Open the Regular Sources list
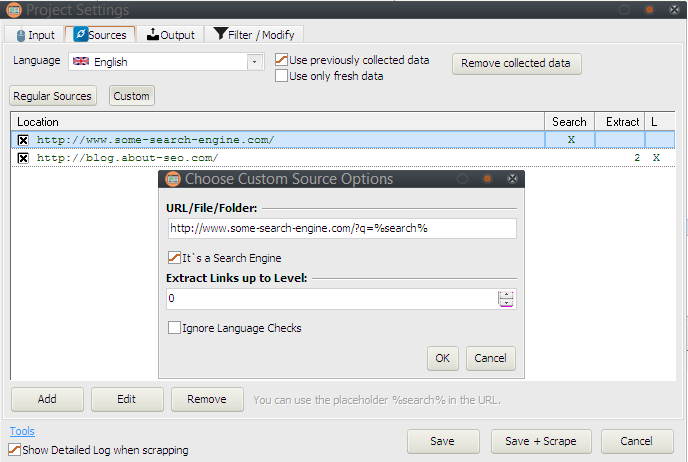 click(53, 96)
